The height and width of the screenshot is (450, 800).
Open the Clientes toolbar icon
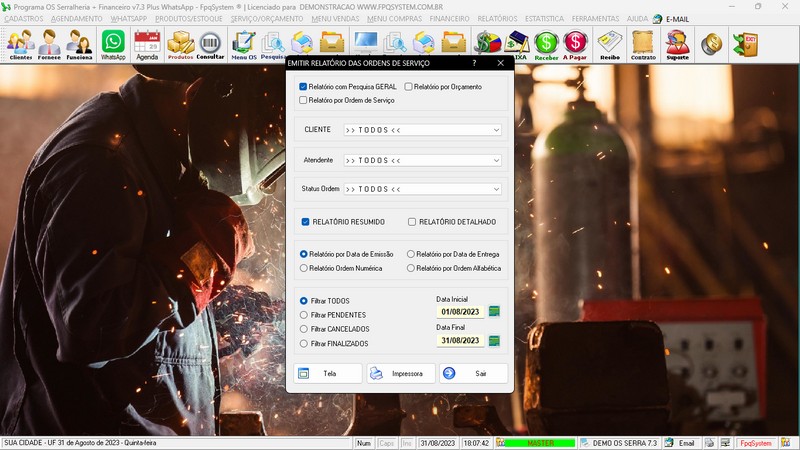coord(20,44)
